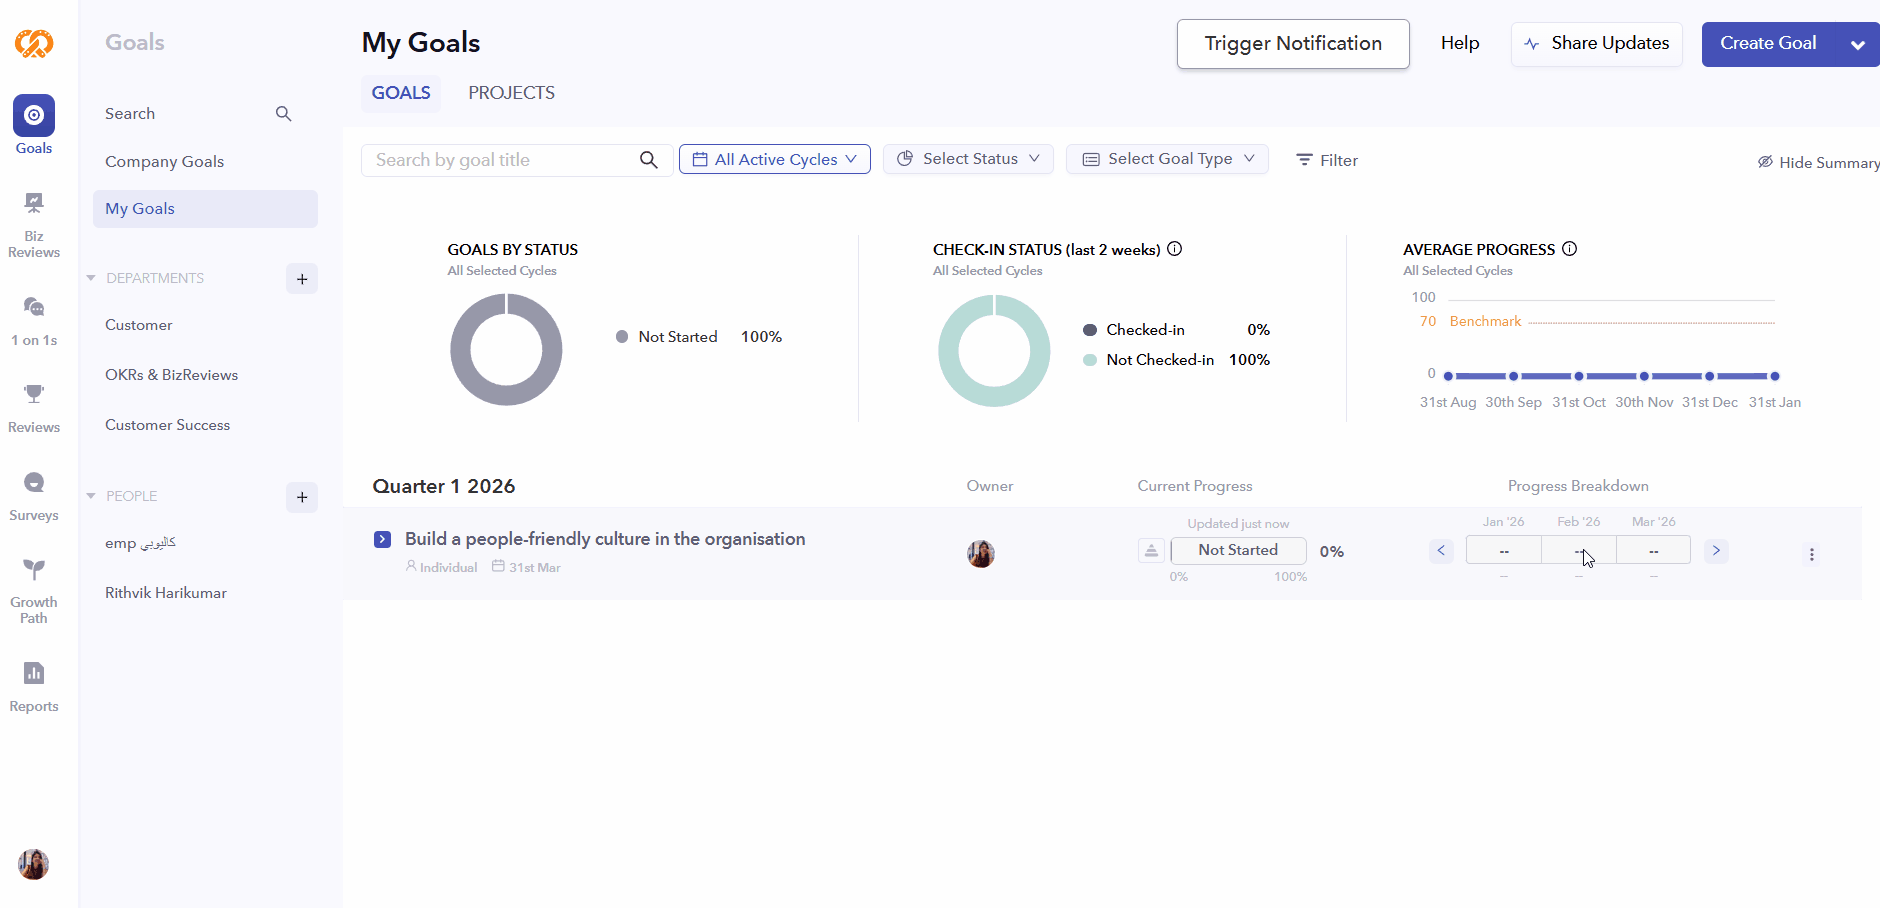Collapse the Departments section

(91, 278)
